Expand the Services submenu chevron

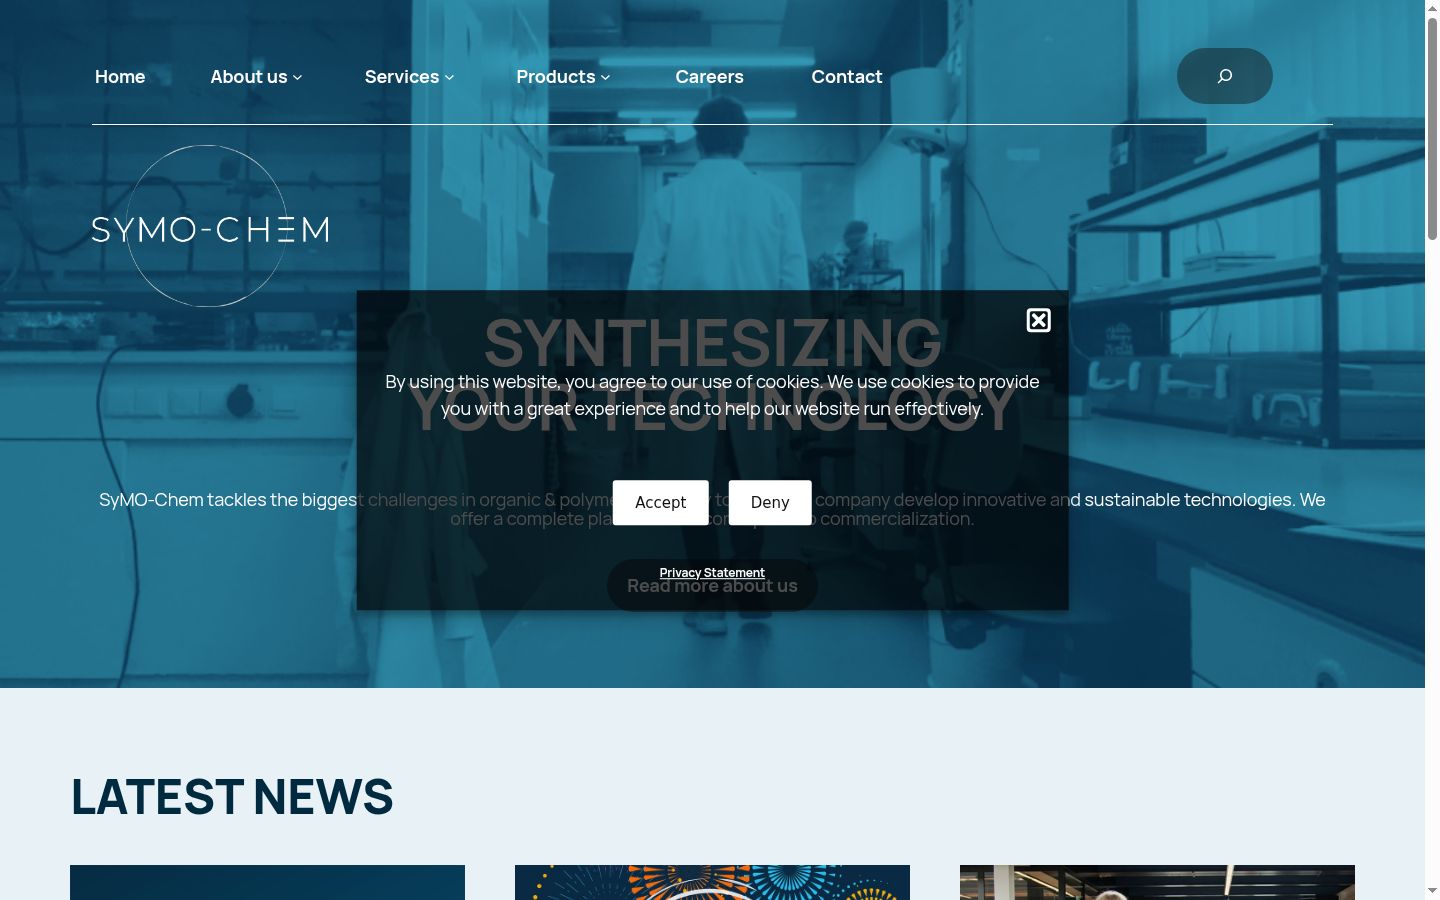(x=449, y=77)
